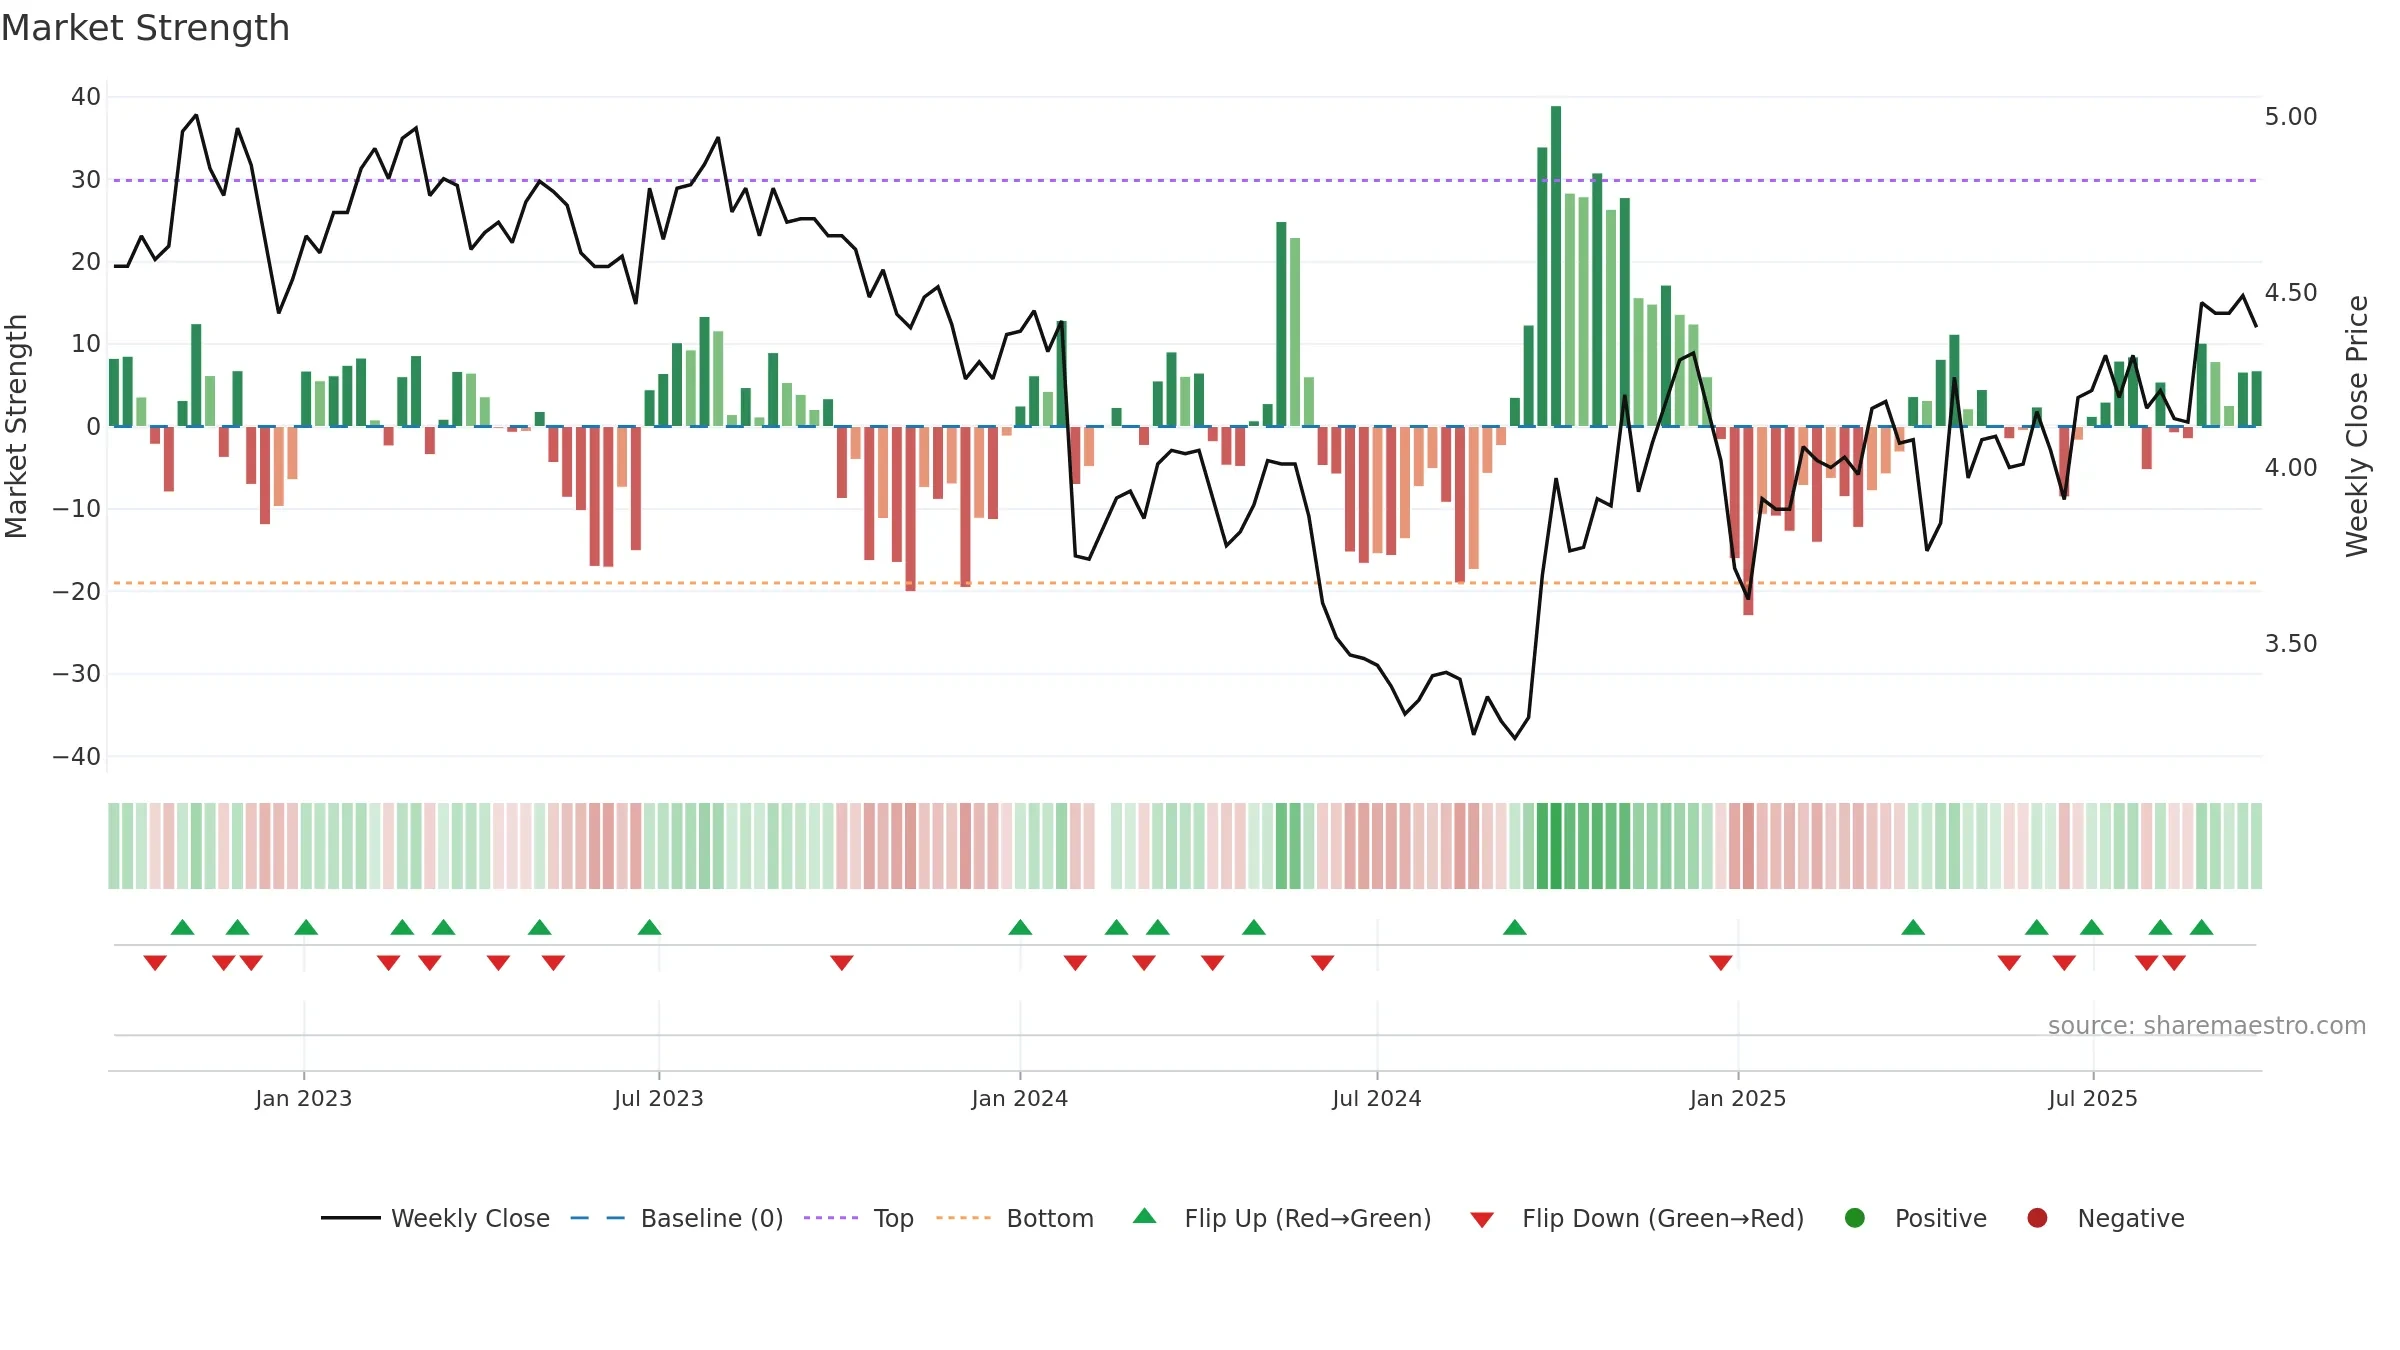
Task: Click the green Flip Up triangle legend icon
Action: (1145, 1216)
